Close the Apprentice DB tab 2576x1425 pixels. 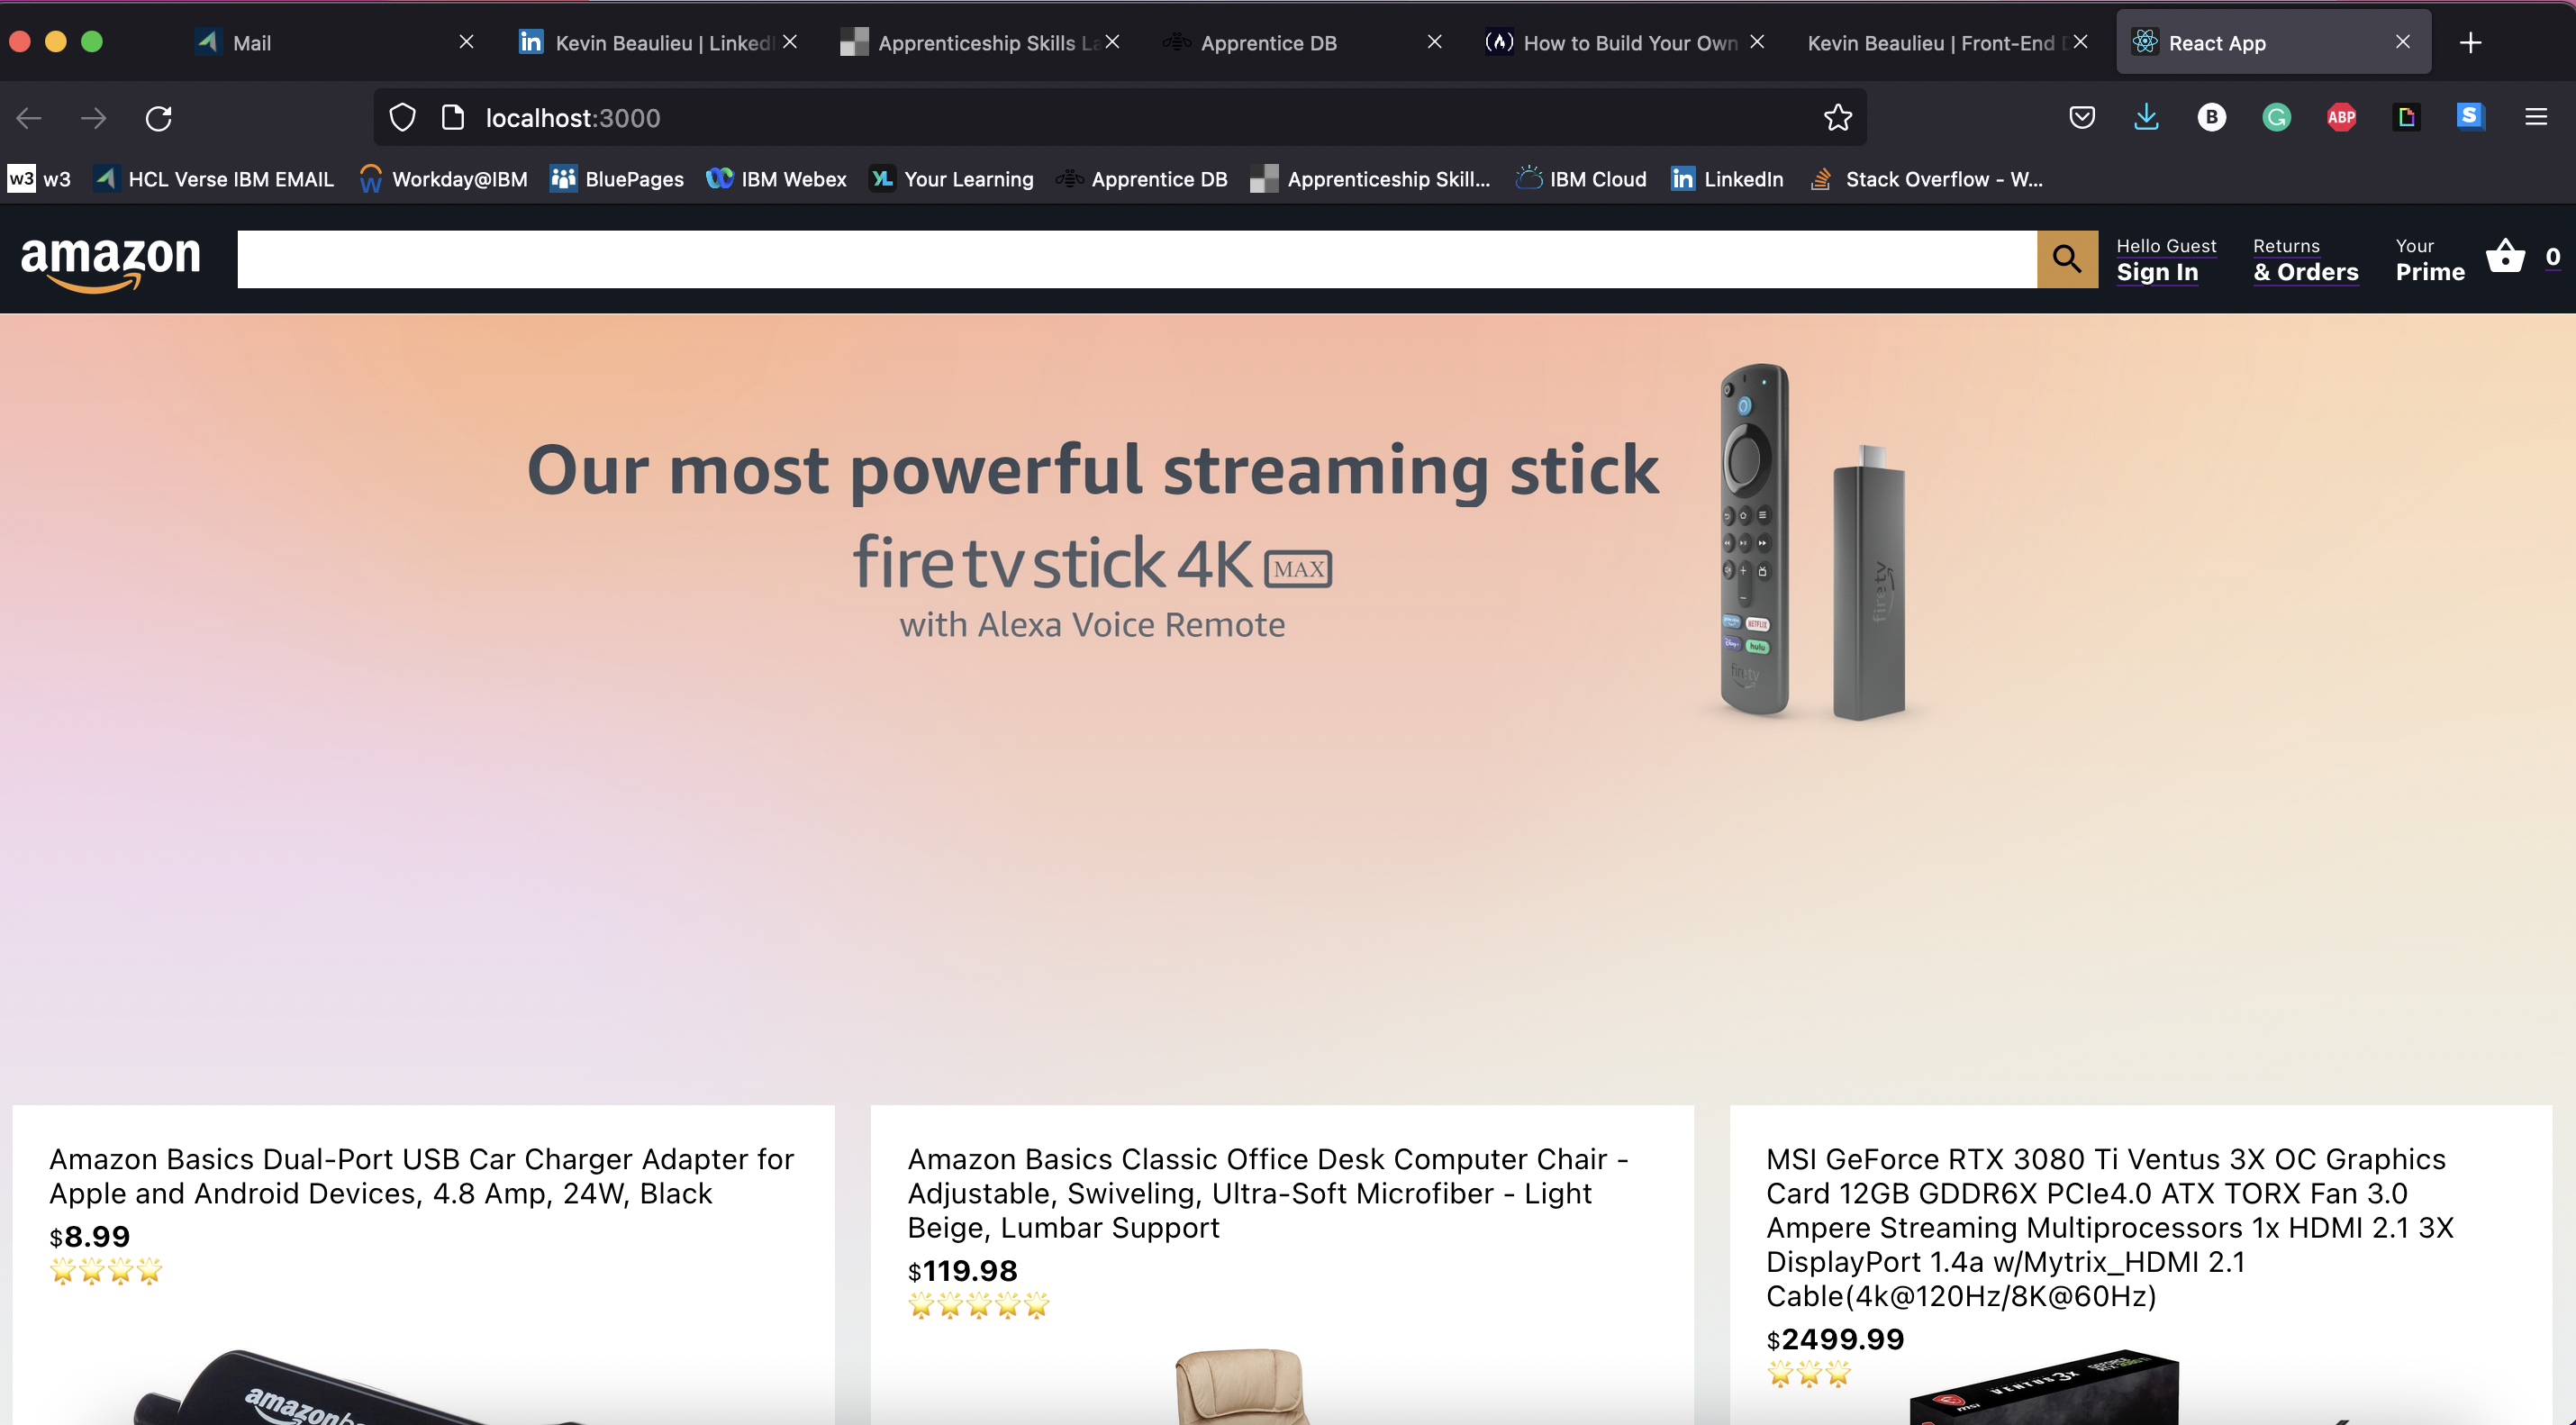tap(1434, 42)
